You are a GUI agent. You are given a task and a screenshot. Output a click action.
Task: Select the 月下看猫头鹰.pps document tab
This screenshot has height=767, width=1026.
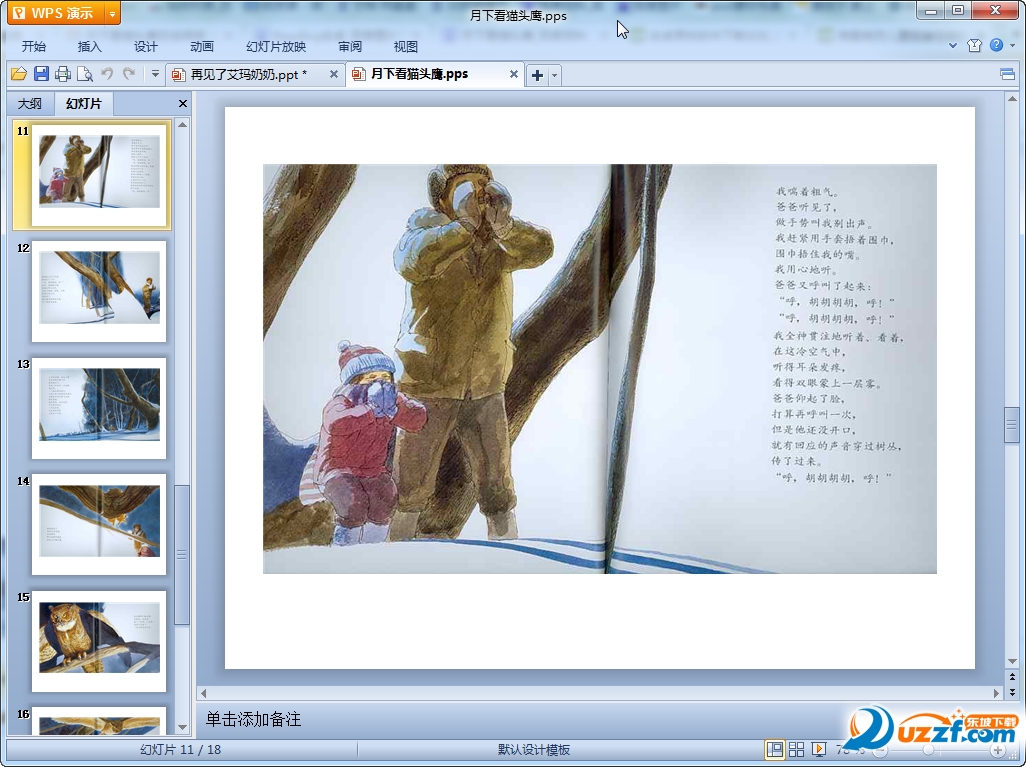pos(419,74)
